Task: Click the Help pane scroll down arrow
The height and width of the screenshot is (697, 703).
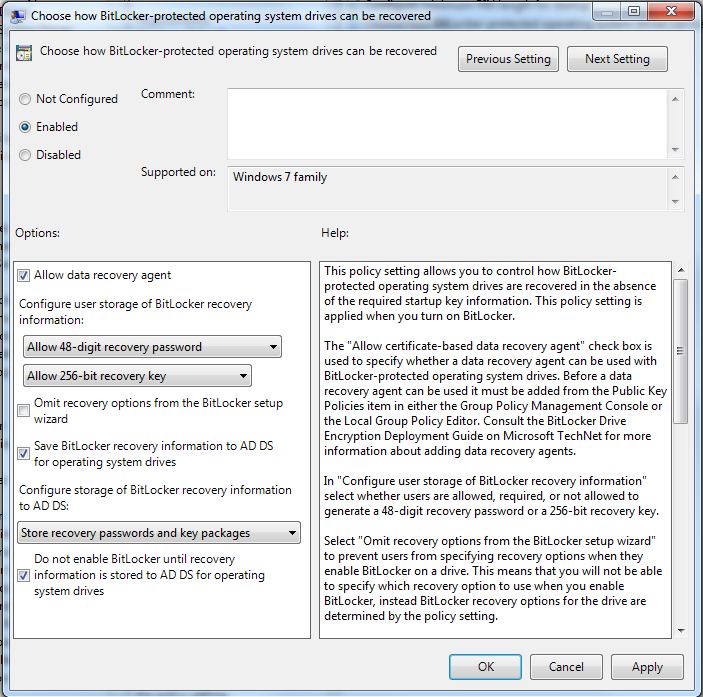Action: (681, 631)
